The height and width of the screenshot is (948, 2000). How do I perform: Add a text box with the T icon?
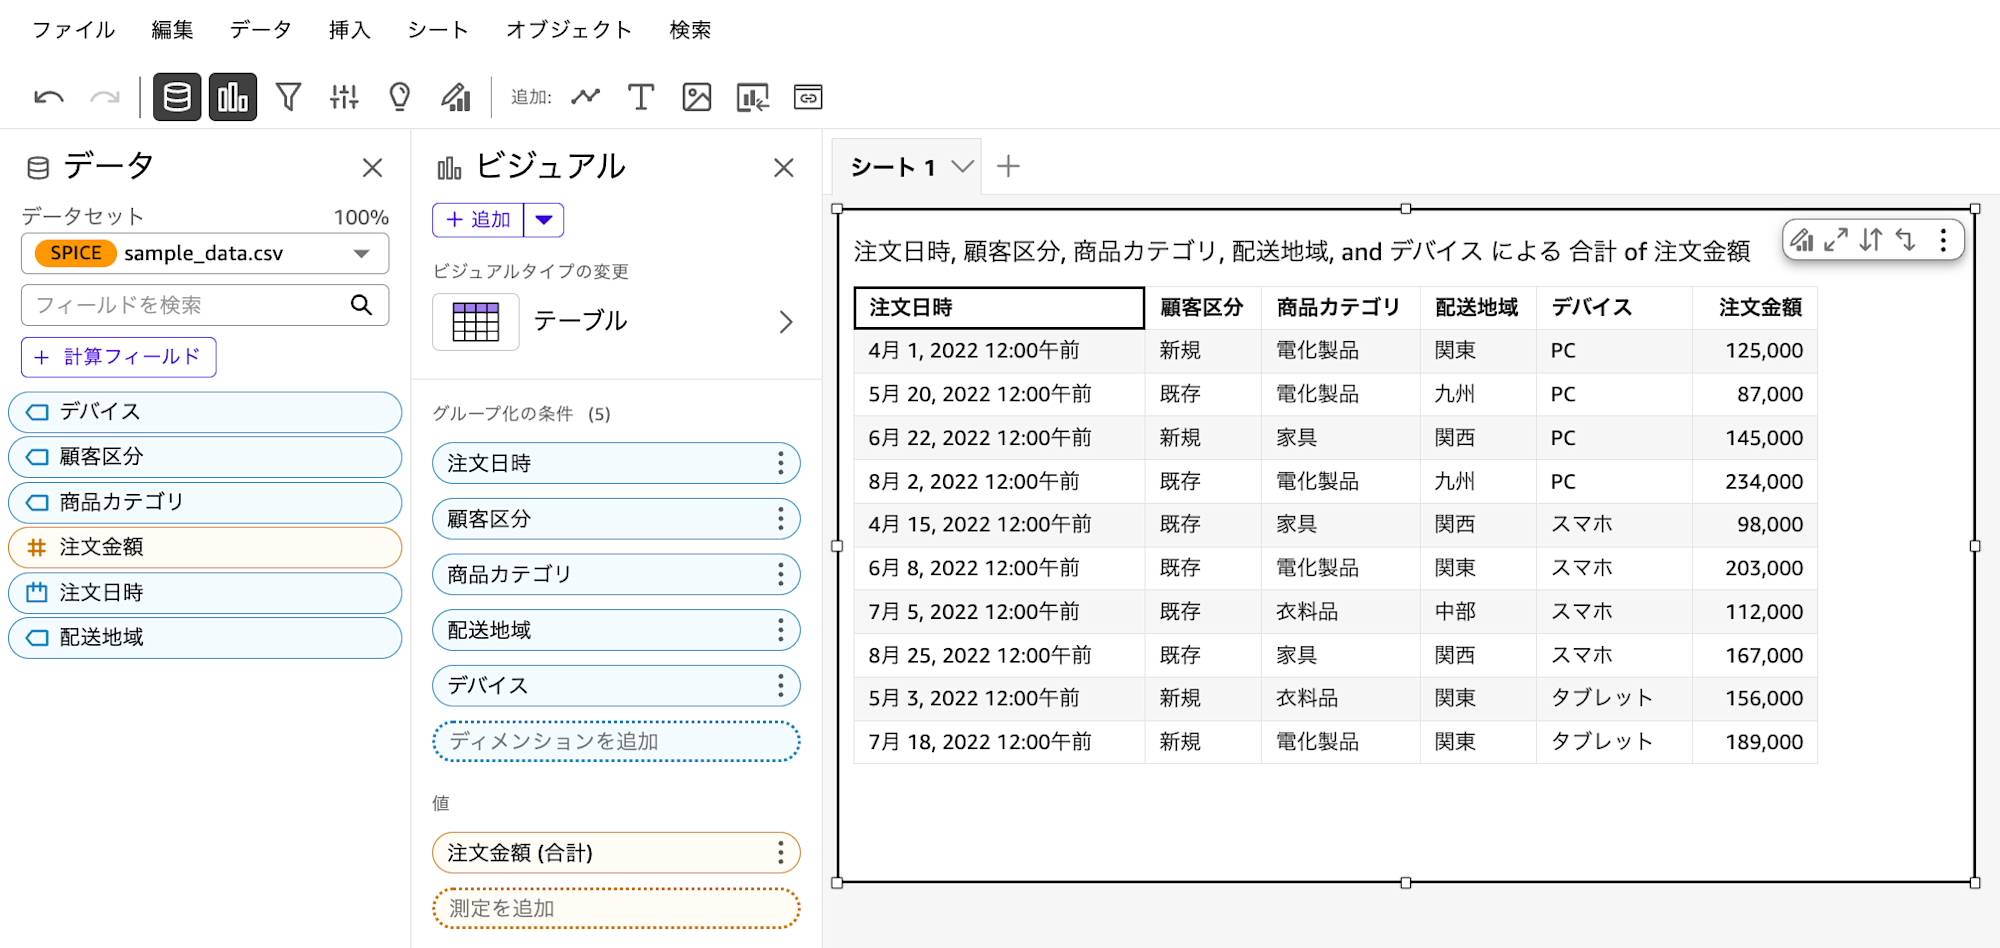[640, 97]
